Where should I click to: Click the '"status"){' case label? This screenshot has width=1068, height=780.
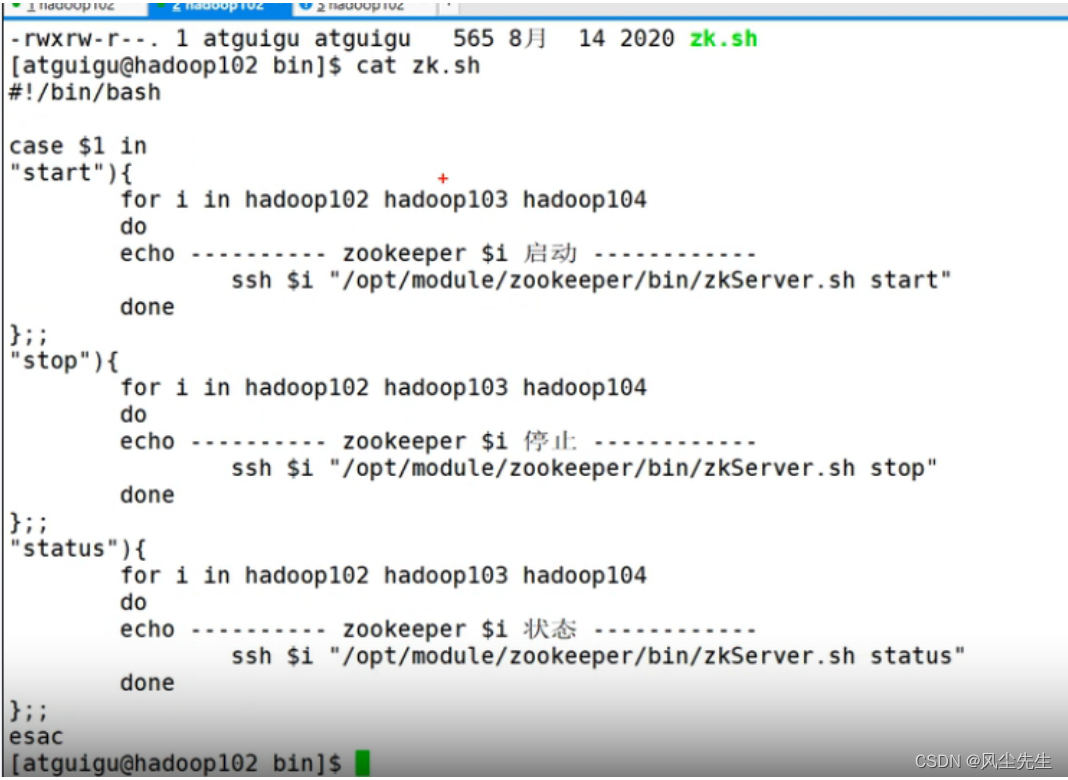[x=78, y=548]
